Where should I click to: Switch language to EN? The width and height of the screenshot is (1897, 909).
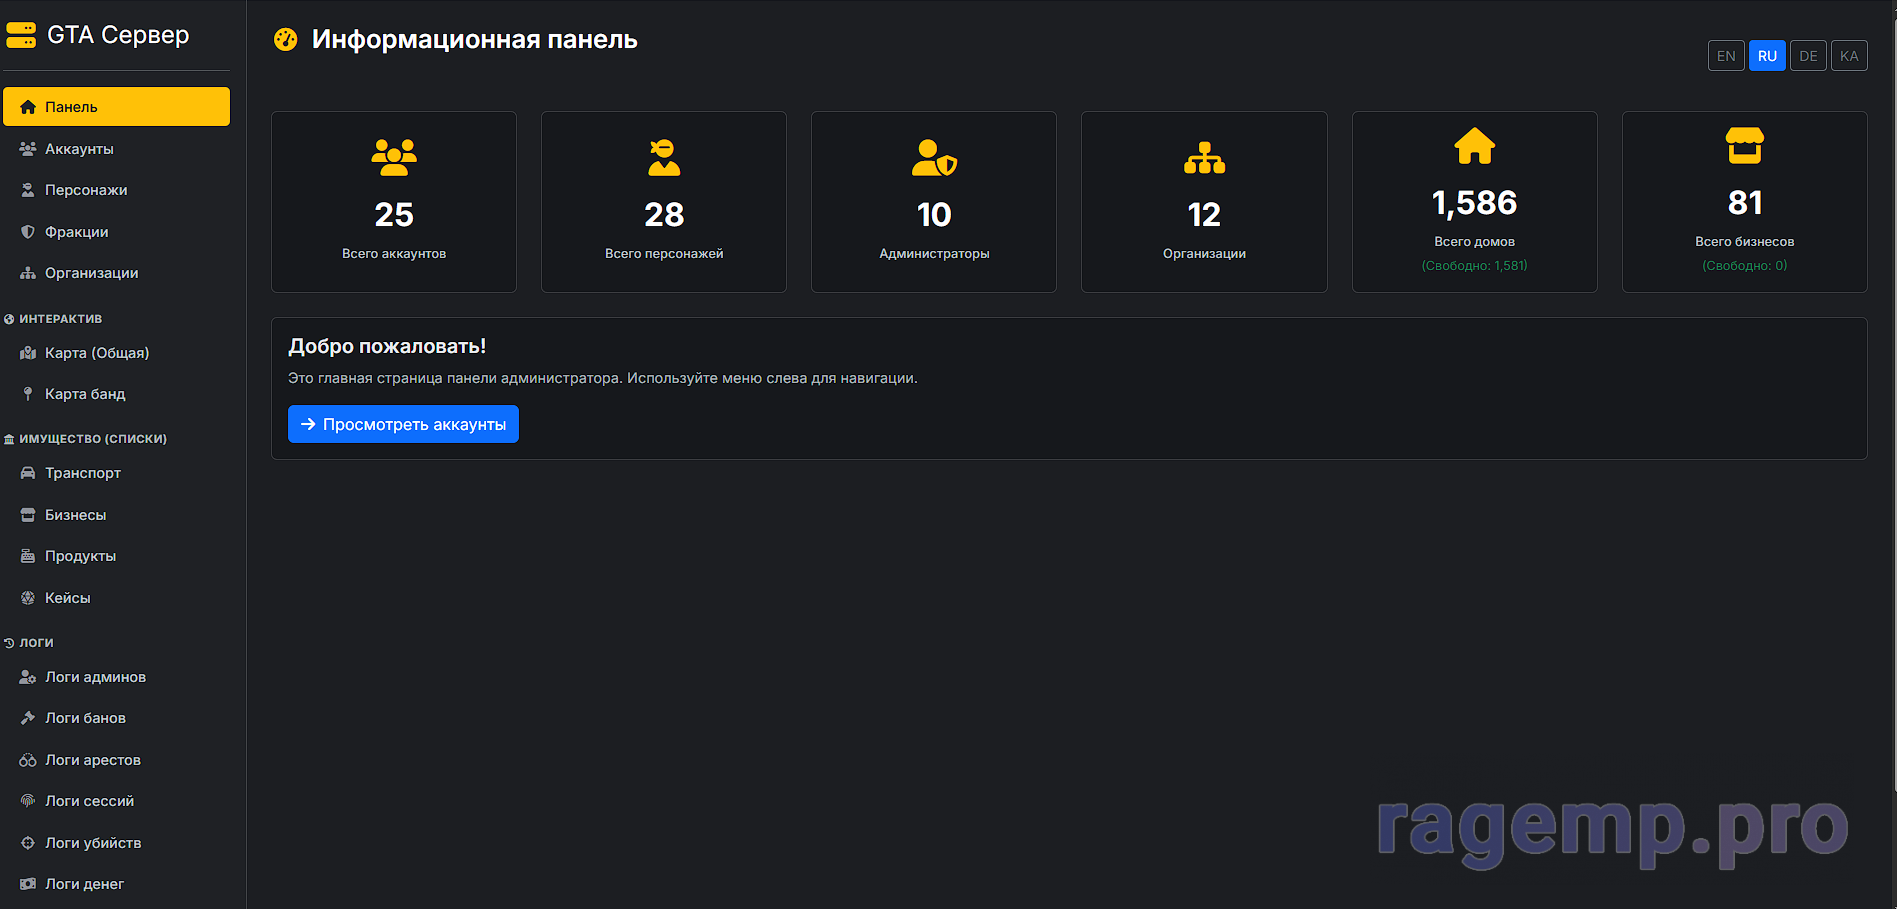pos(1725,56)
